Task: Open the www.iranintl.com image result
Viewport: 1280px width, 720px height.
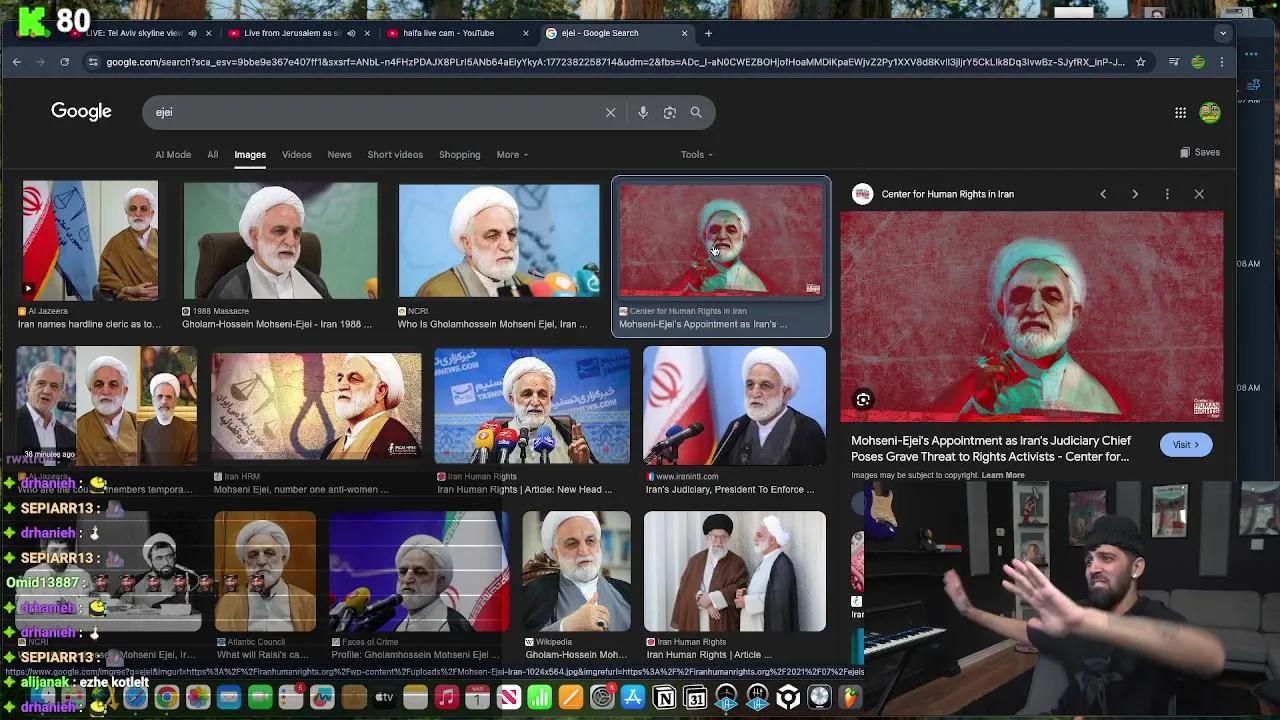Action: point(735,405)
